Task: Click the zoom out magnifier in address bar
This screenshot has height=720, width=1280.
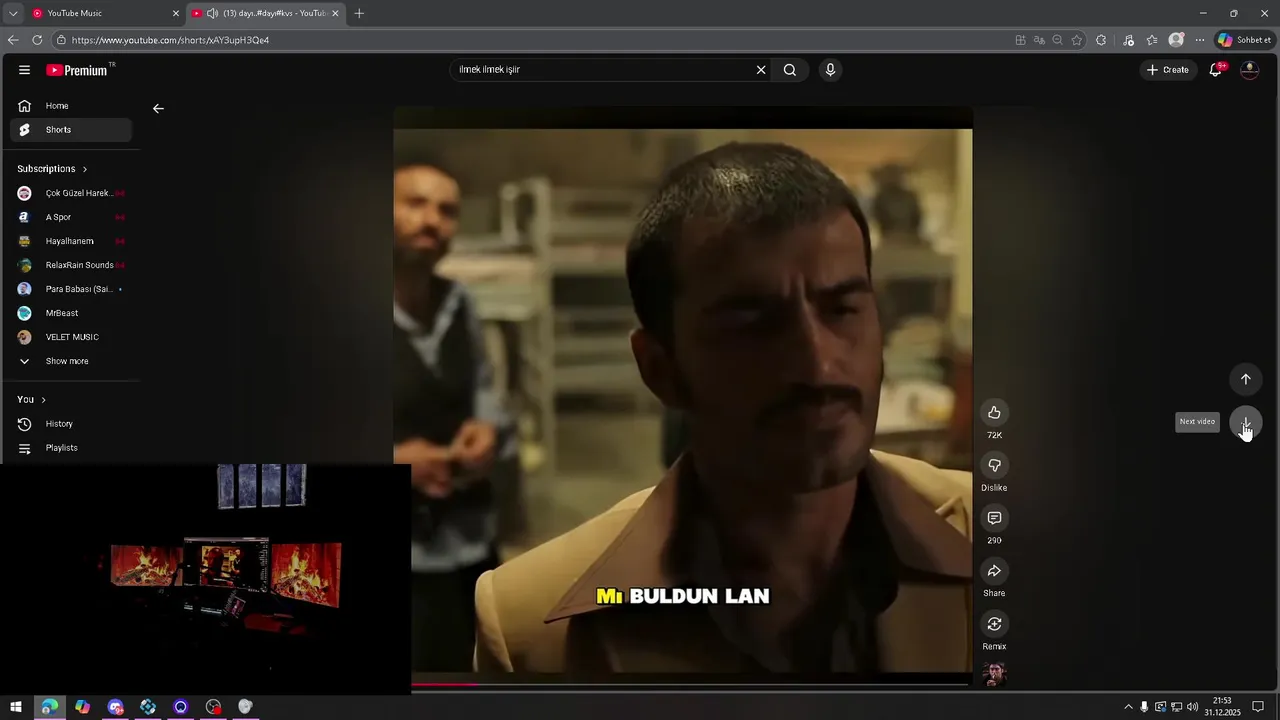Action: pos(1058,40)
